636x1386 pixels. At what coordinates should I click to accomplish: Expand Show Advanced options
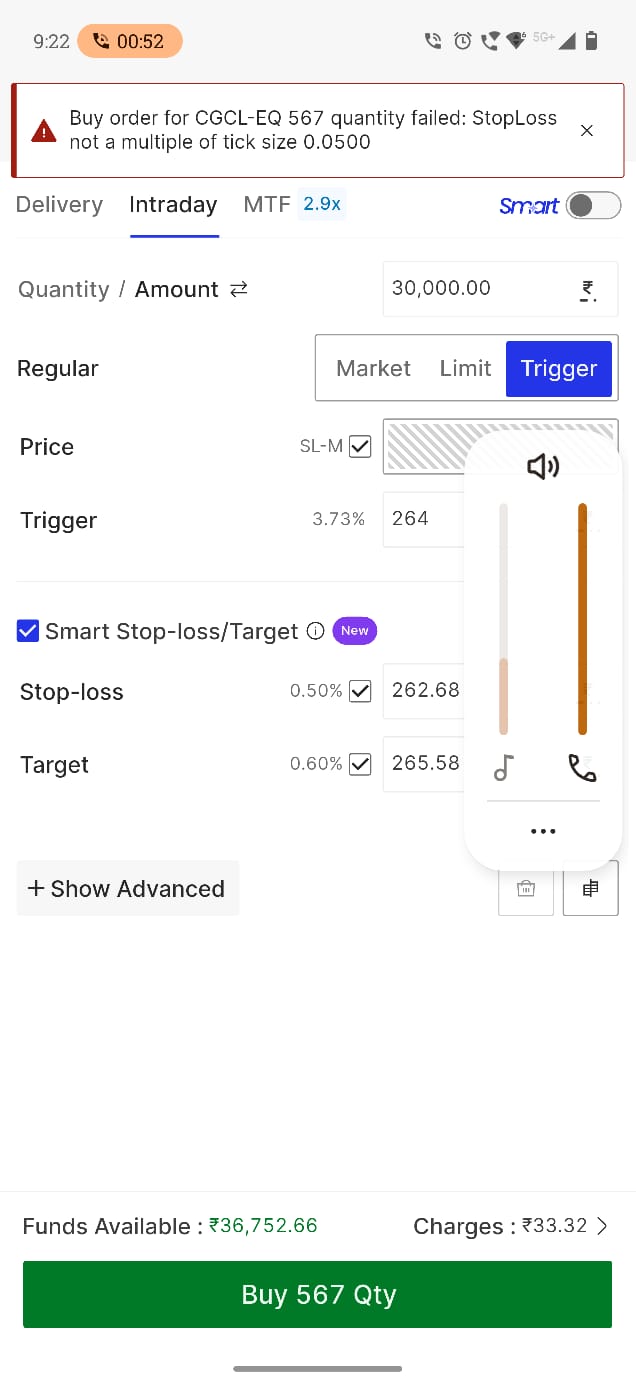128,888
